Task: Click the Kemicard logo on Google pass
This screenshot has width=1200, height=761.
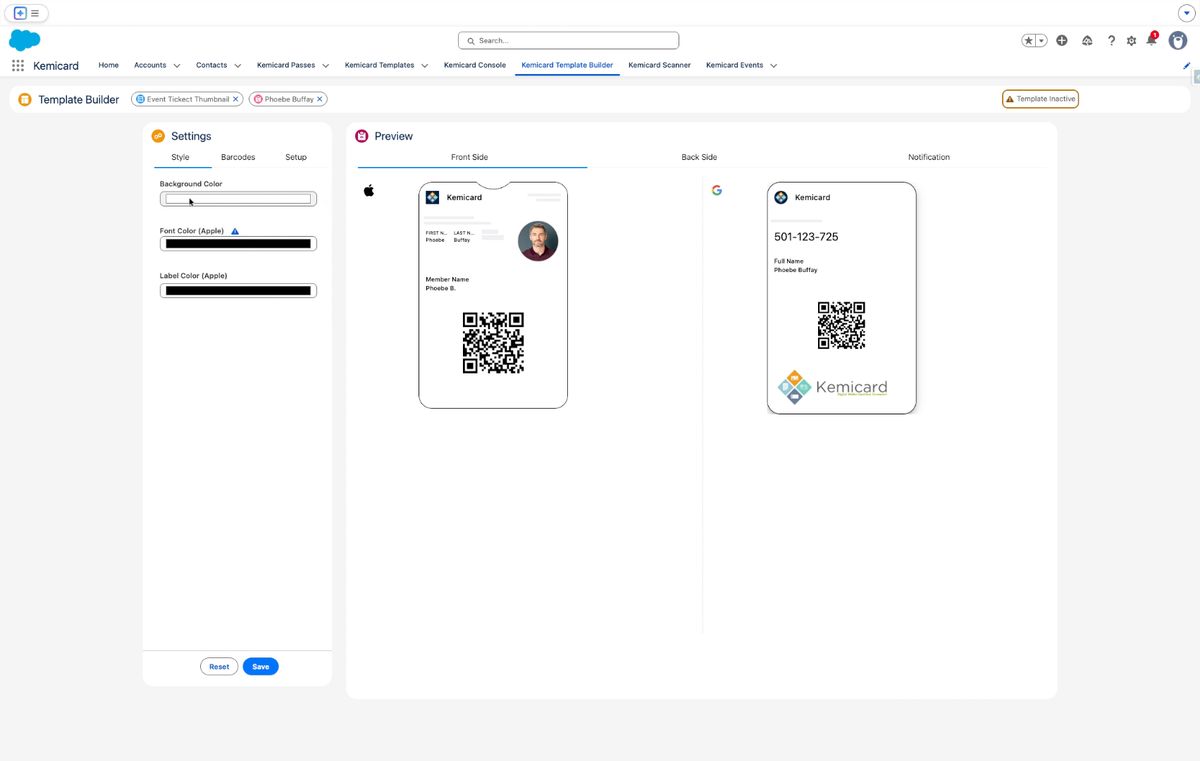Action: coord(781,197)
